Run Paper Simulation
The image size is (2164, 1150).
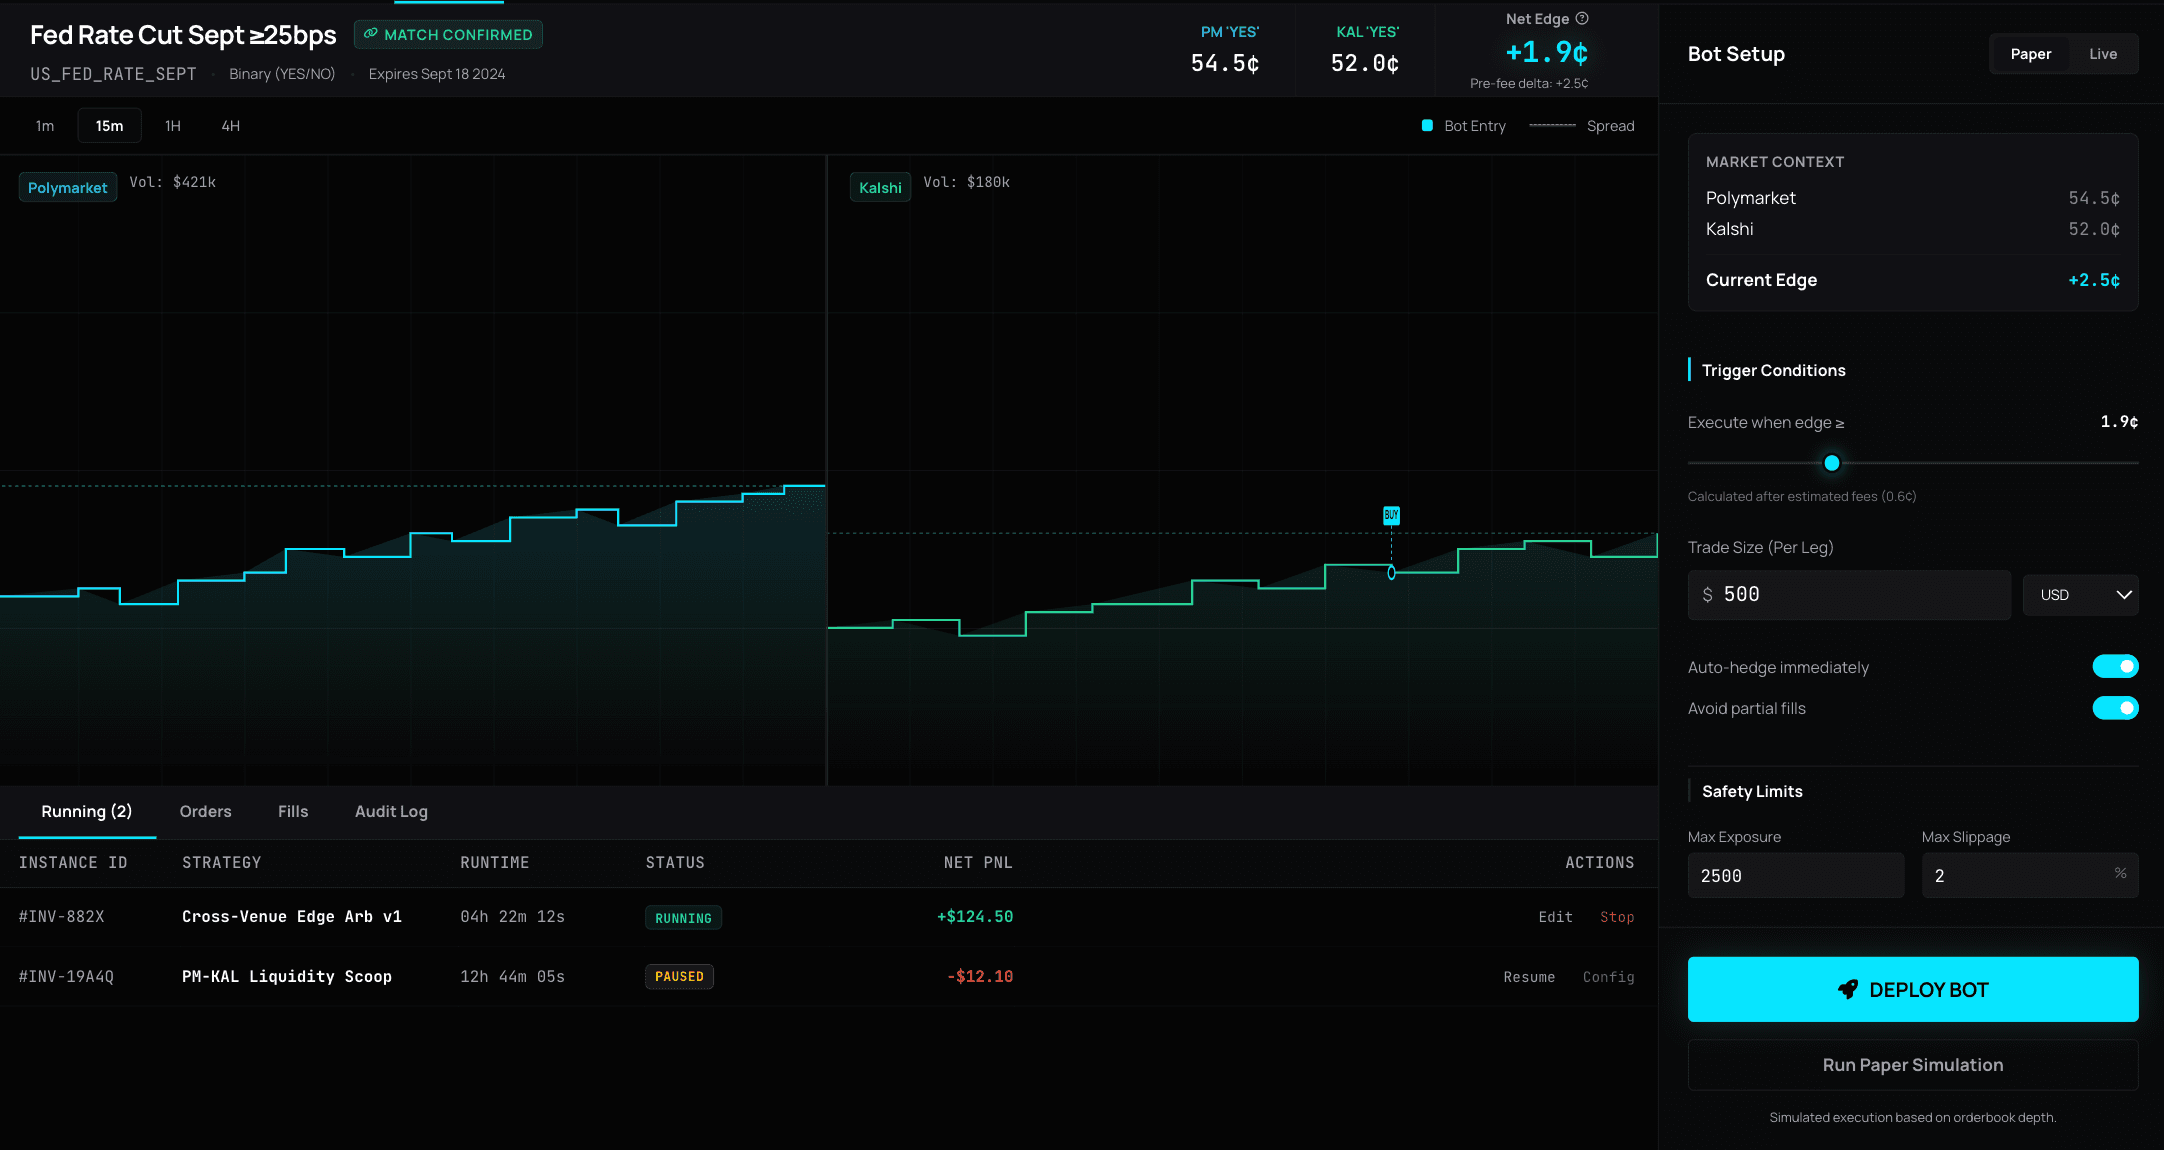[x=1912, y=1065]
